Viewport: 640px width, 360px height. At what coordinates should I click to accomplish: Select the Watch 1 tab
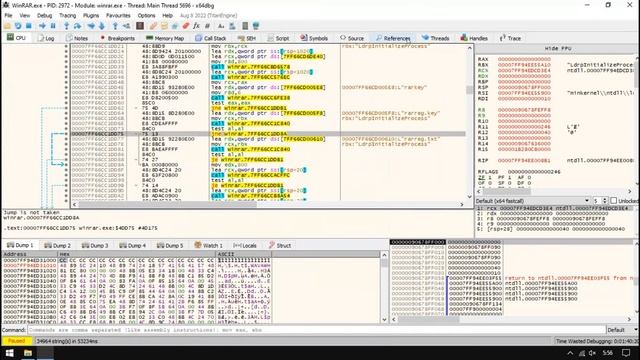[x=208, y=245]
